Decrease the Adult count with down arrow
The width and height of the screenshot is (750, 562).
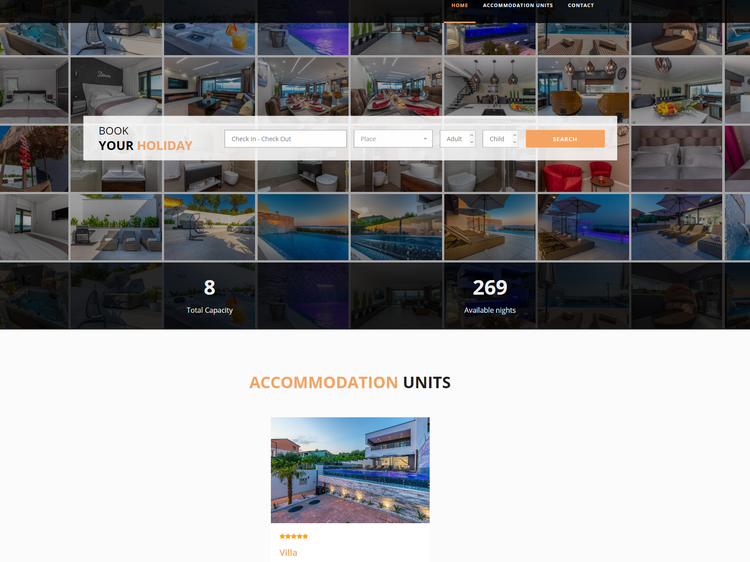472,142
